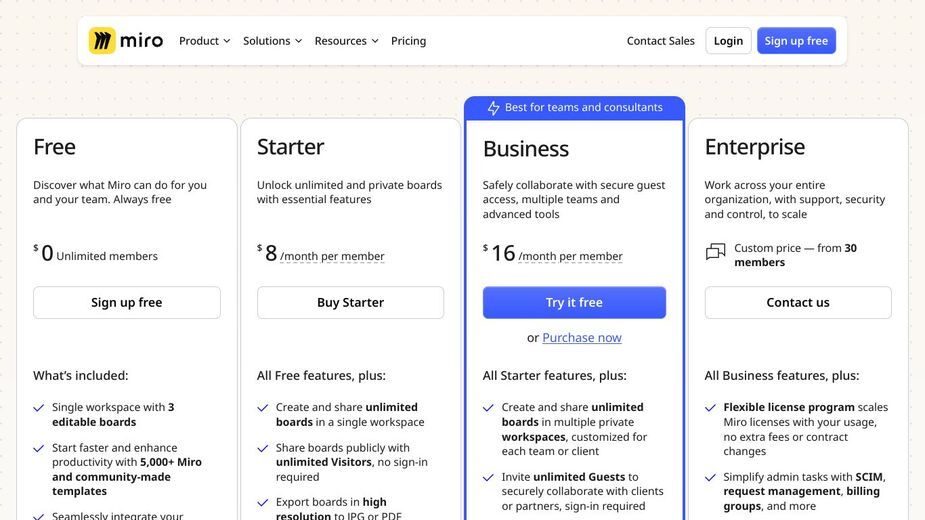Click the Buy Starter button
Image resolution: width=925 pixels, height=520 pixels.
tap(350, 302)
